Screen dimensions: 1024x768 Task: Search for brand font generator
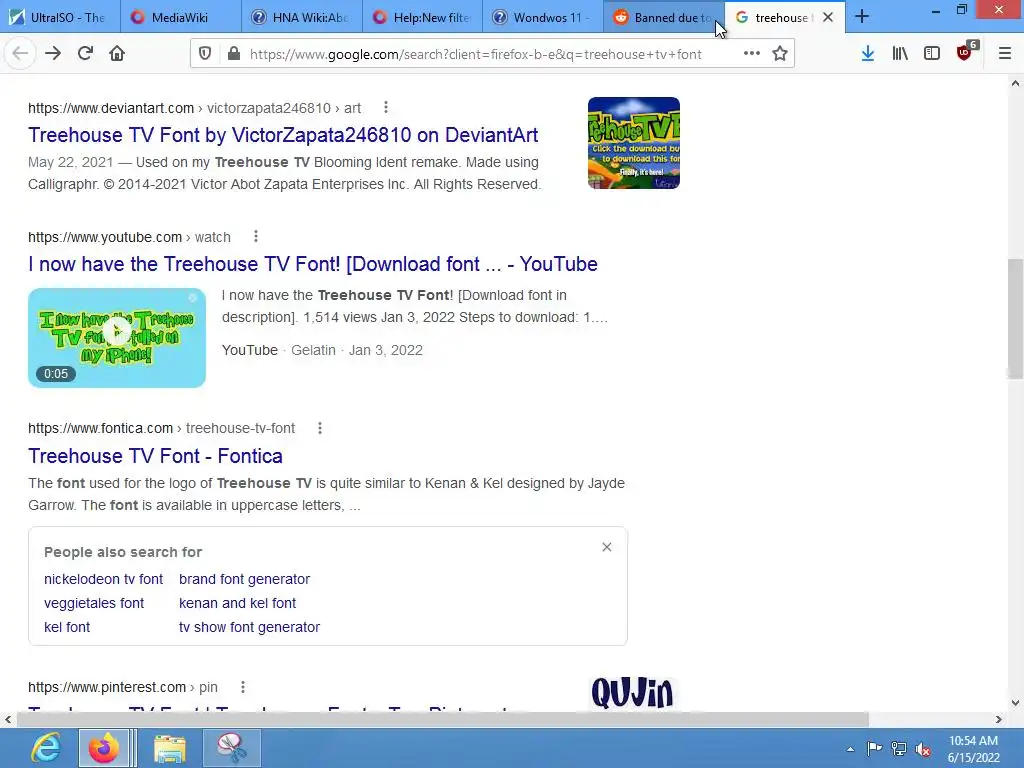pos(244,579)
